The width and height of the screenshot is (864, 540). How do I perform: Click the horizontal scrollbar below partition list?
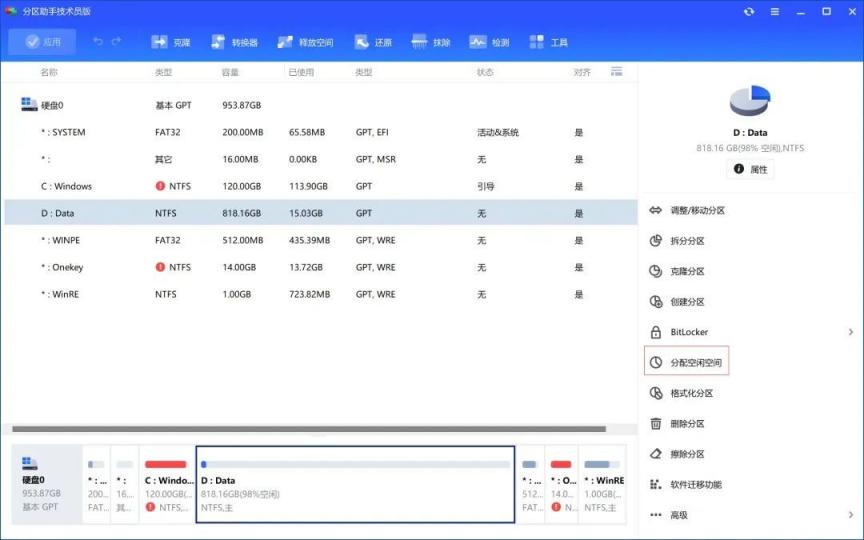pyautogui.click(x=310, y=429)
